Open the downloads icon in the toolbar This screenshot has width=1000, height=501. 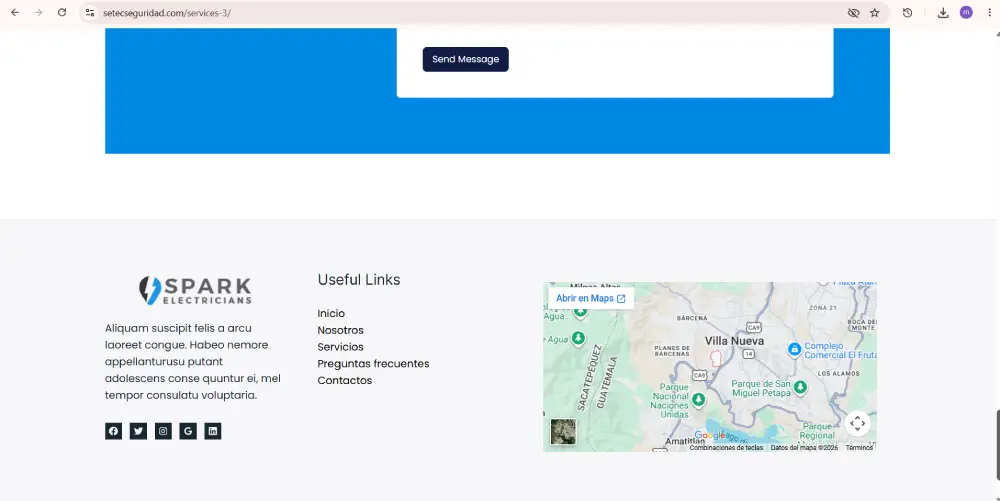click(943, 13)
